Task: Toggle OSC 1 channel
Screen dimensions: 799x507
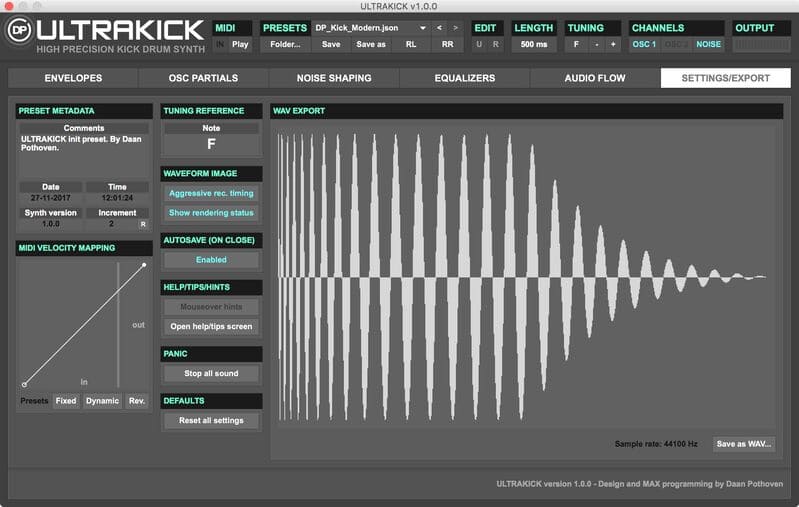Action: pyautogui.click(x=644, y=44)
